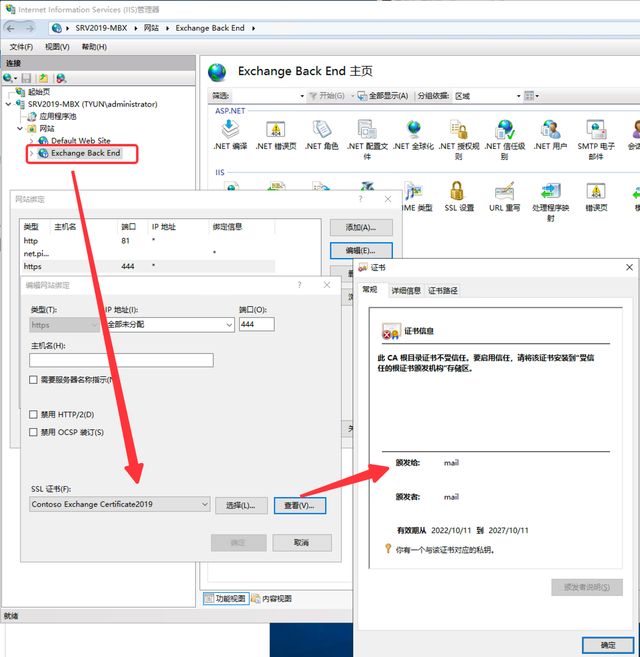Click 网站 in the address breadcrumb
The image size is (640, 657).
pyautogui.click(x=151, y=28)
